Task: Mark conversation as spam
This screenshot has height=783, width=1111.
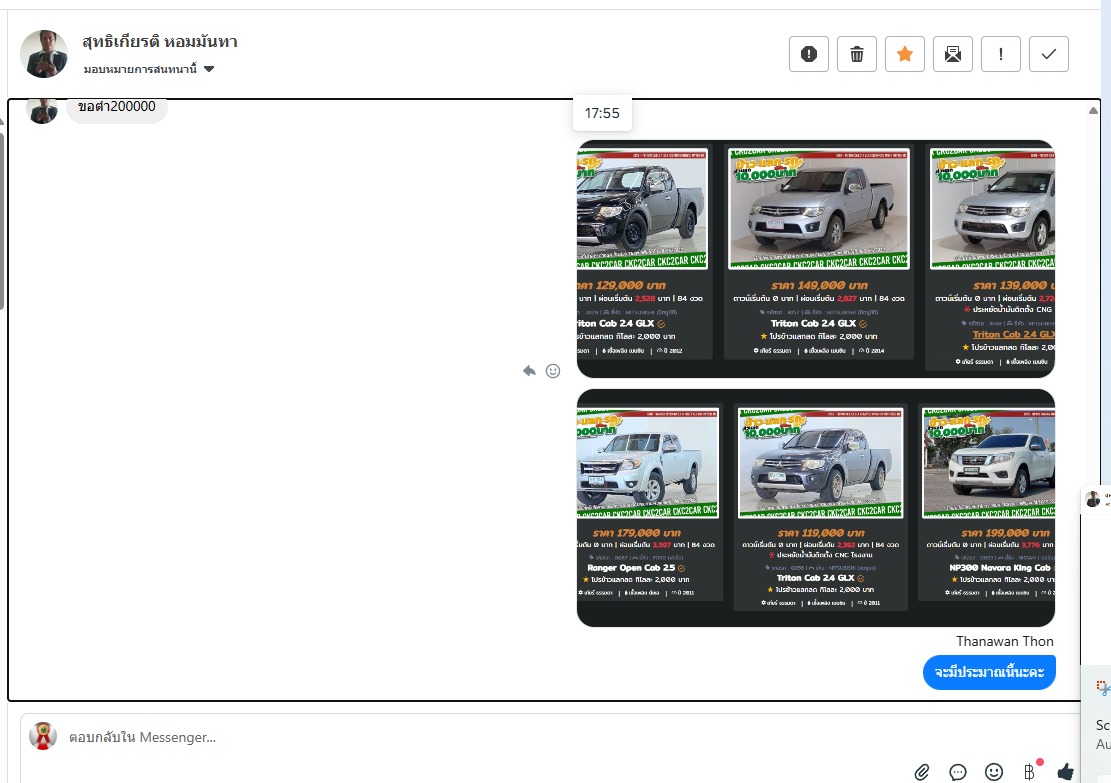Action: pos(809,54)
